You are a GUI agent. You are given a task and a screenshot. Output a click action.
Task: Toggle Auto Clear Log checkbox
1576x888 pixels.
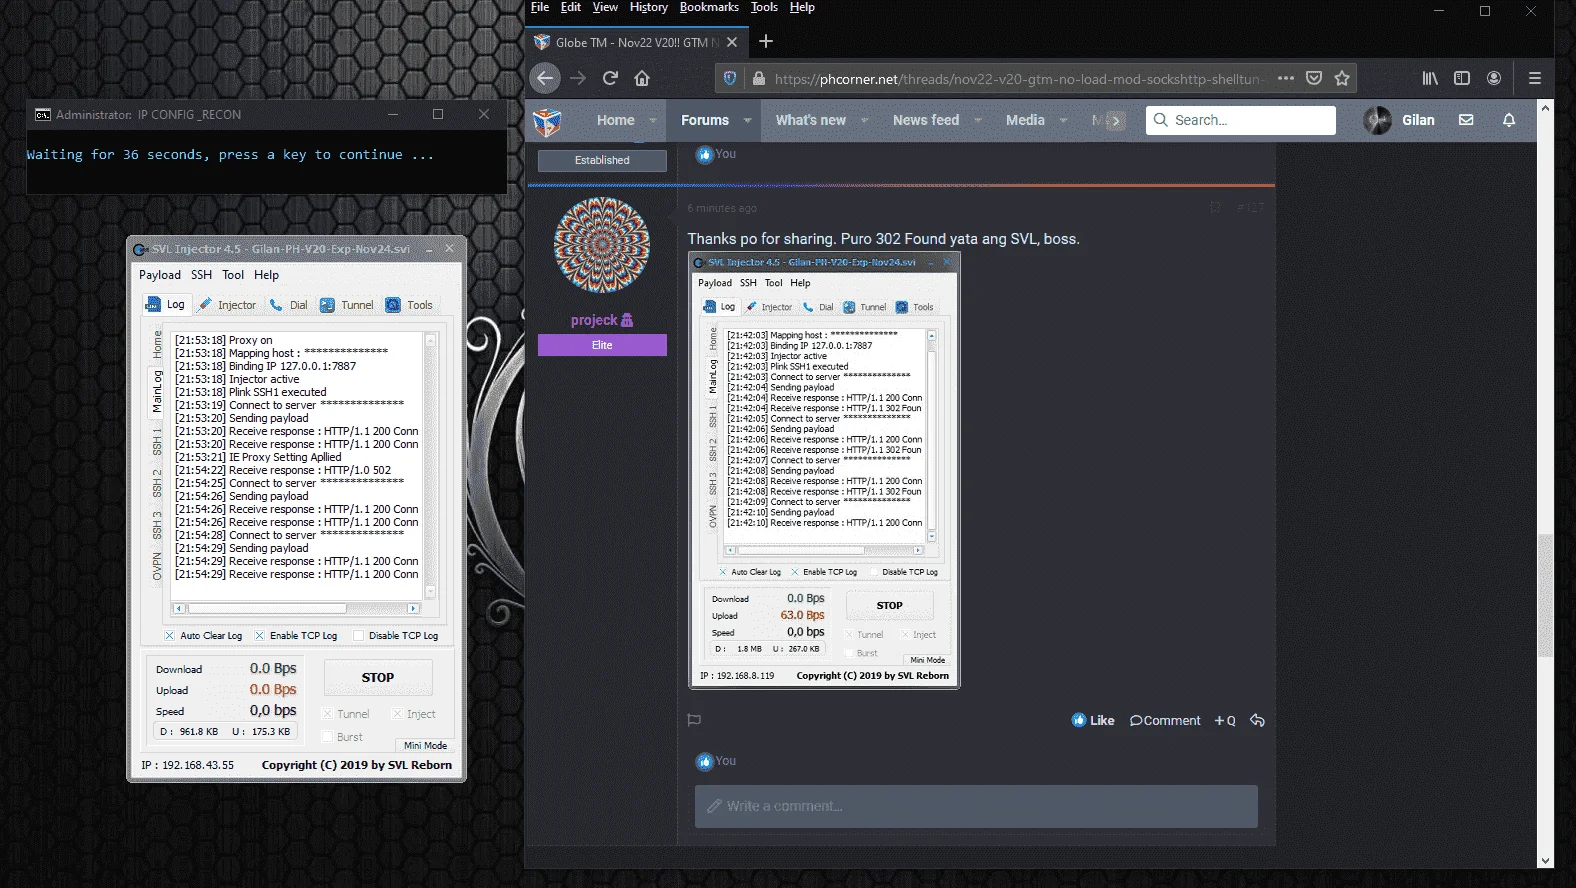(x=169, y=635)
